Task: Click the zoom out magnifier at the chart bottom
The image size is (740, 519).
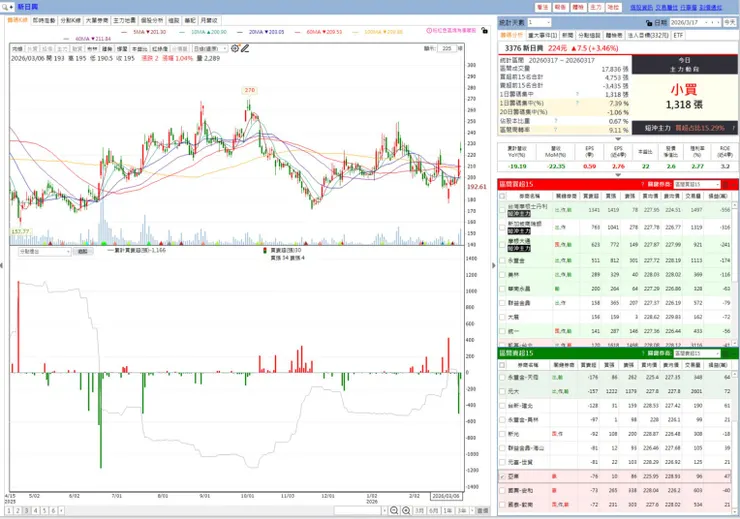Action: tap(394, 511)
